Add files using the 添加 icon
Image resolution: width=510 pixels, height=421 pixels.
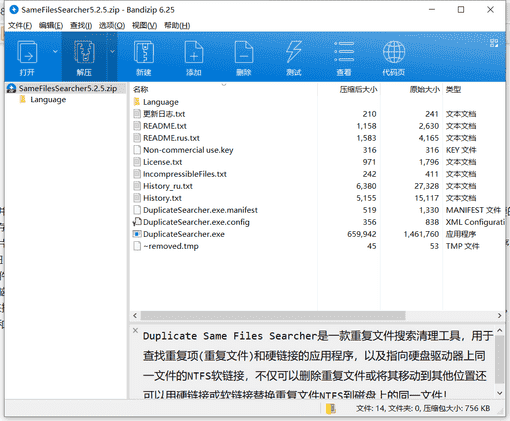tap(194, 57)
